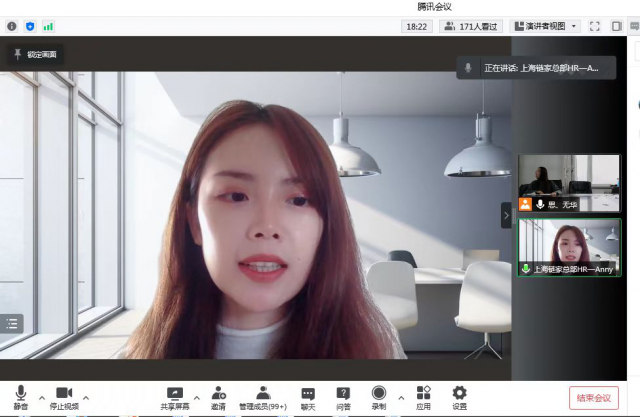640x417 pixels.
Task: Click the red end meeting (结束会议) button
Action: [x=593, y=397]
